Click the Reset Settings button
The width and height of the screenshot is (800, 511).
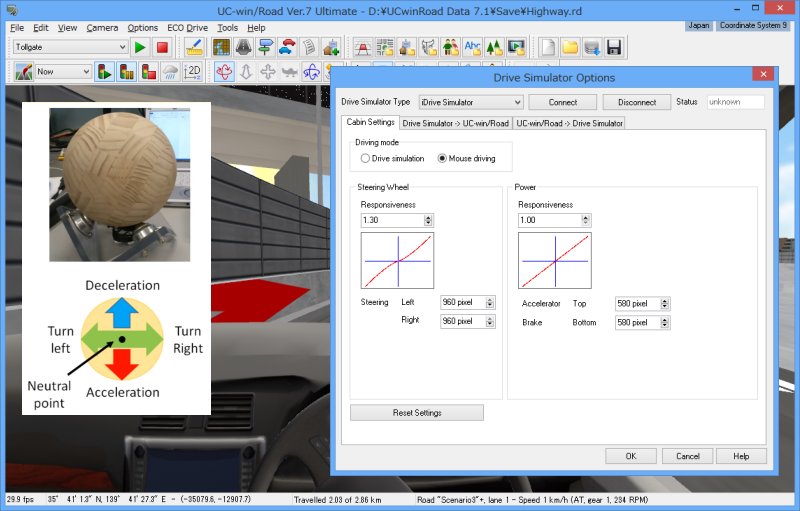(x=417, y=413)
